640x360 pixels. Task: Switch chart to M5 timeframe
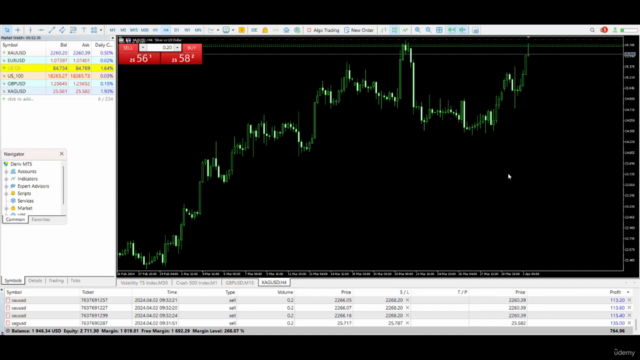pos(123,30)
